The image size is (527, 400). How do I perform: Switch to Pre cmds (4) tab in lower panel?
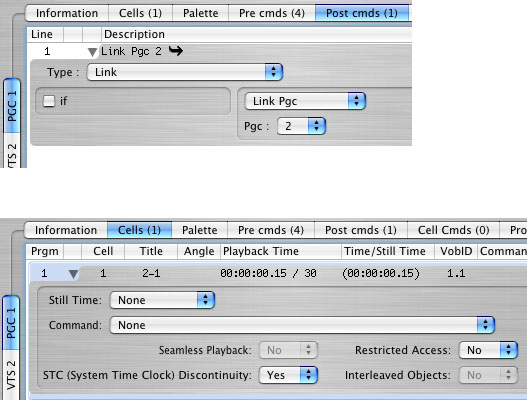click(271, 230)
